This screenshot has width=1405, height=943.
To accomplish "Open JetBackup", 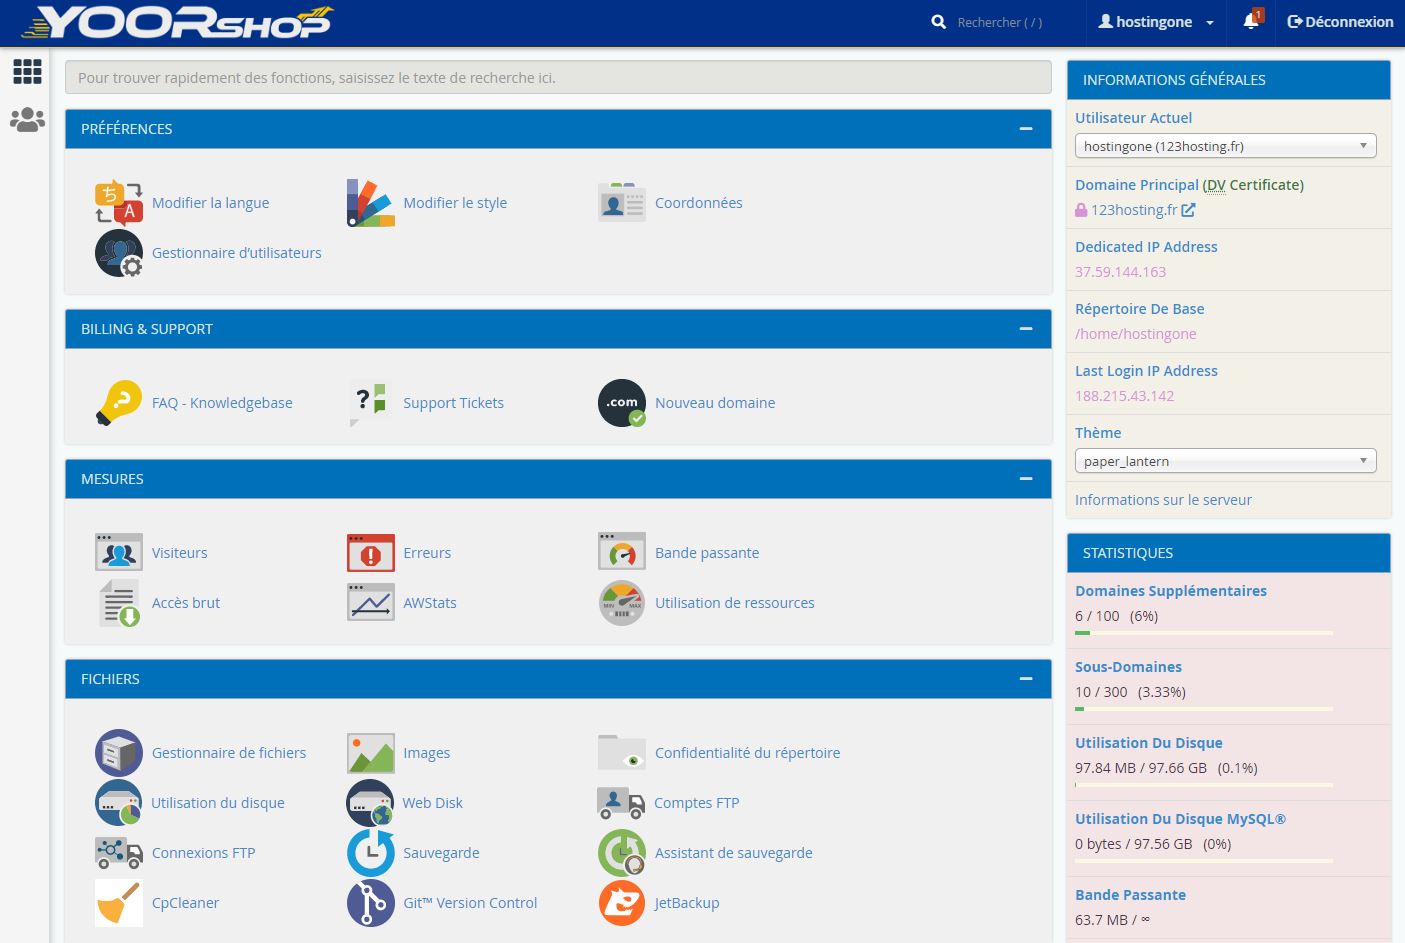I will [686, 902].
